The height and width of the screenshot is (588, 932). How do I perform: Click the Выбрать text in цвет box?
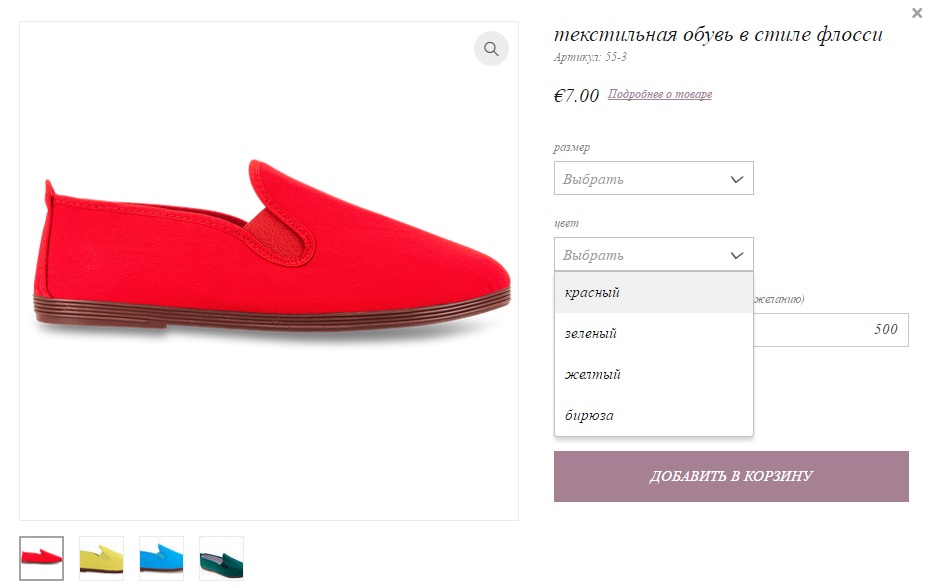pos(593,255)
